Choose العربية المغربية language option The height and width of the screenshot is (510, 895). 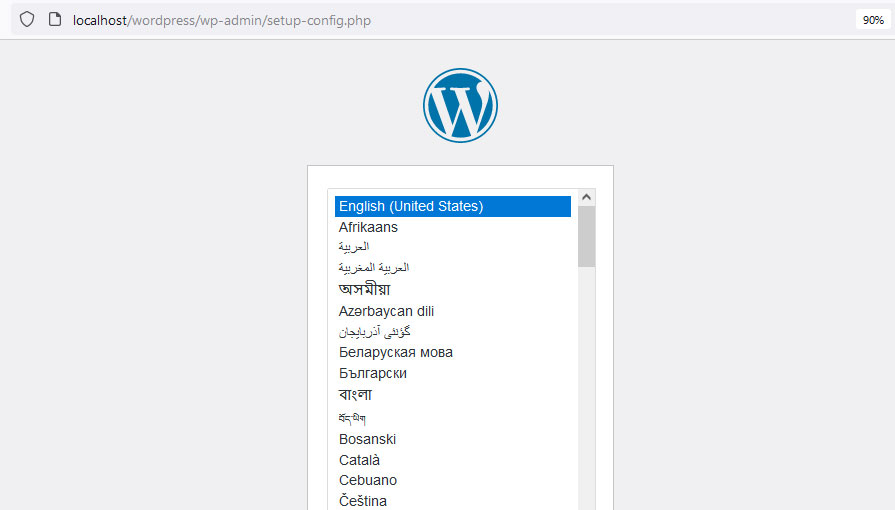[453, 268]
